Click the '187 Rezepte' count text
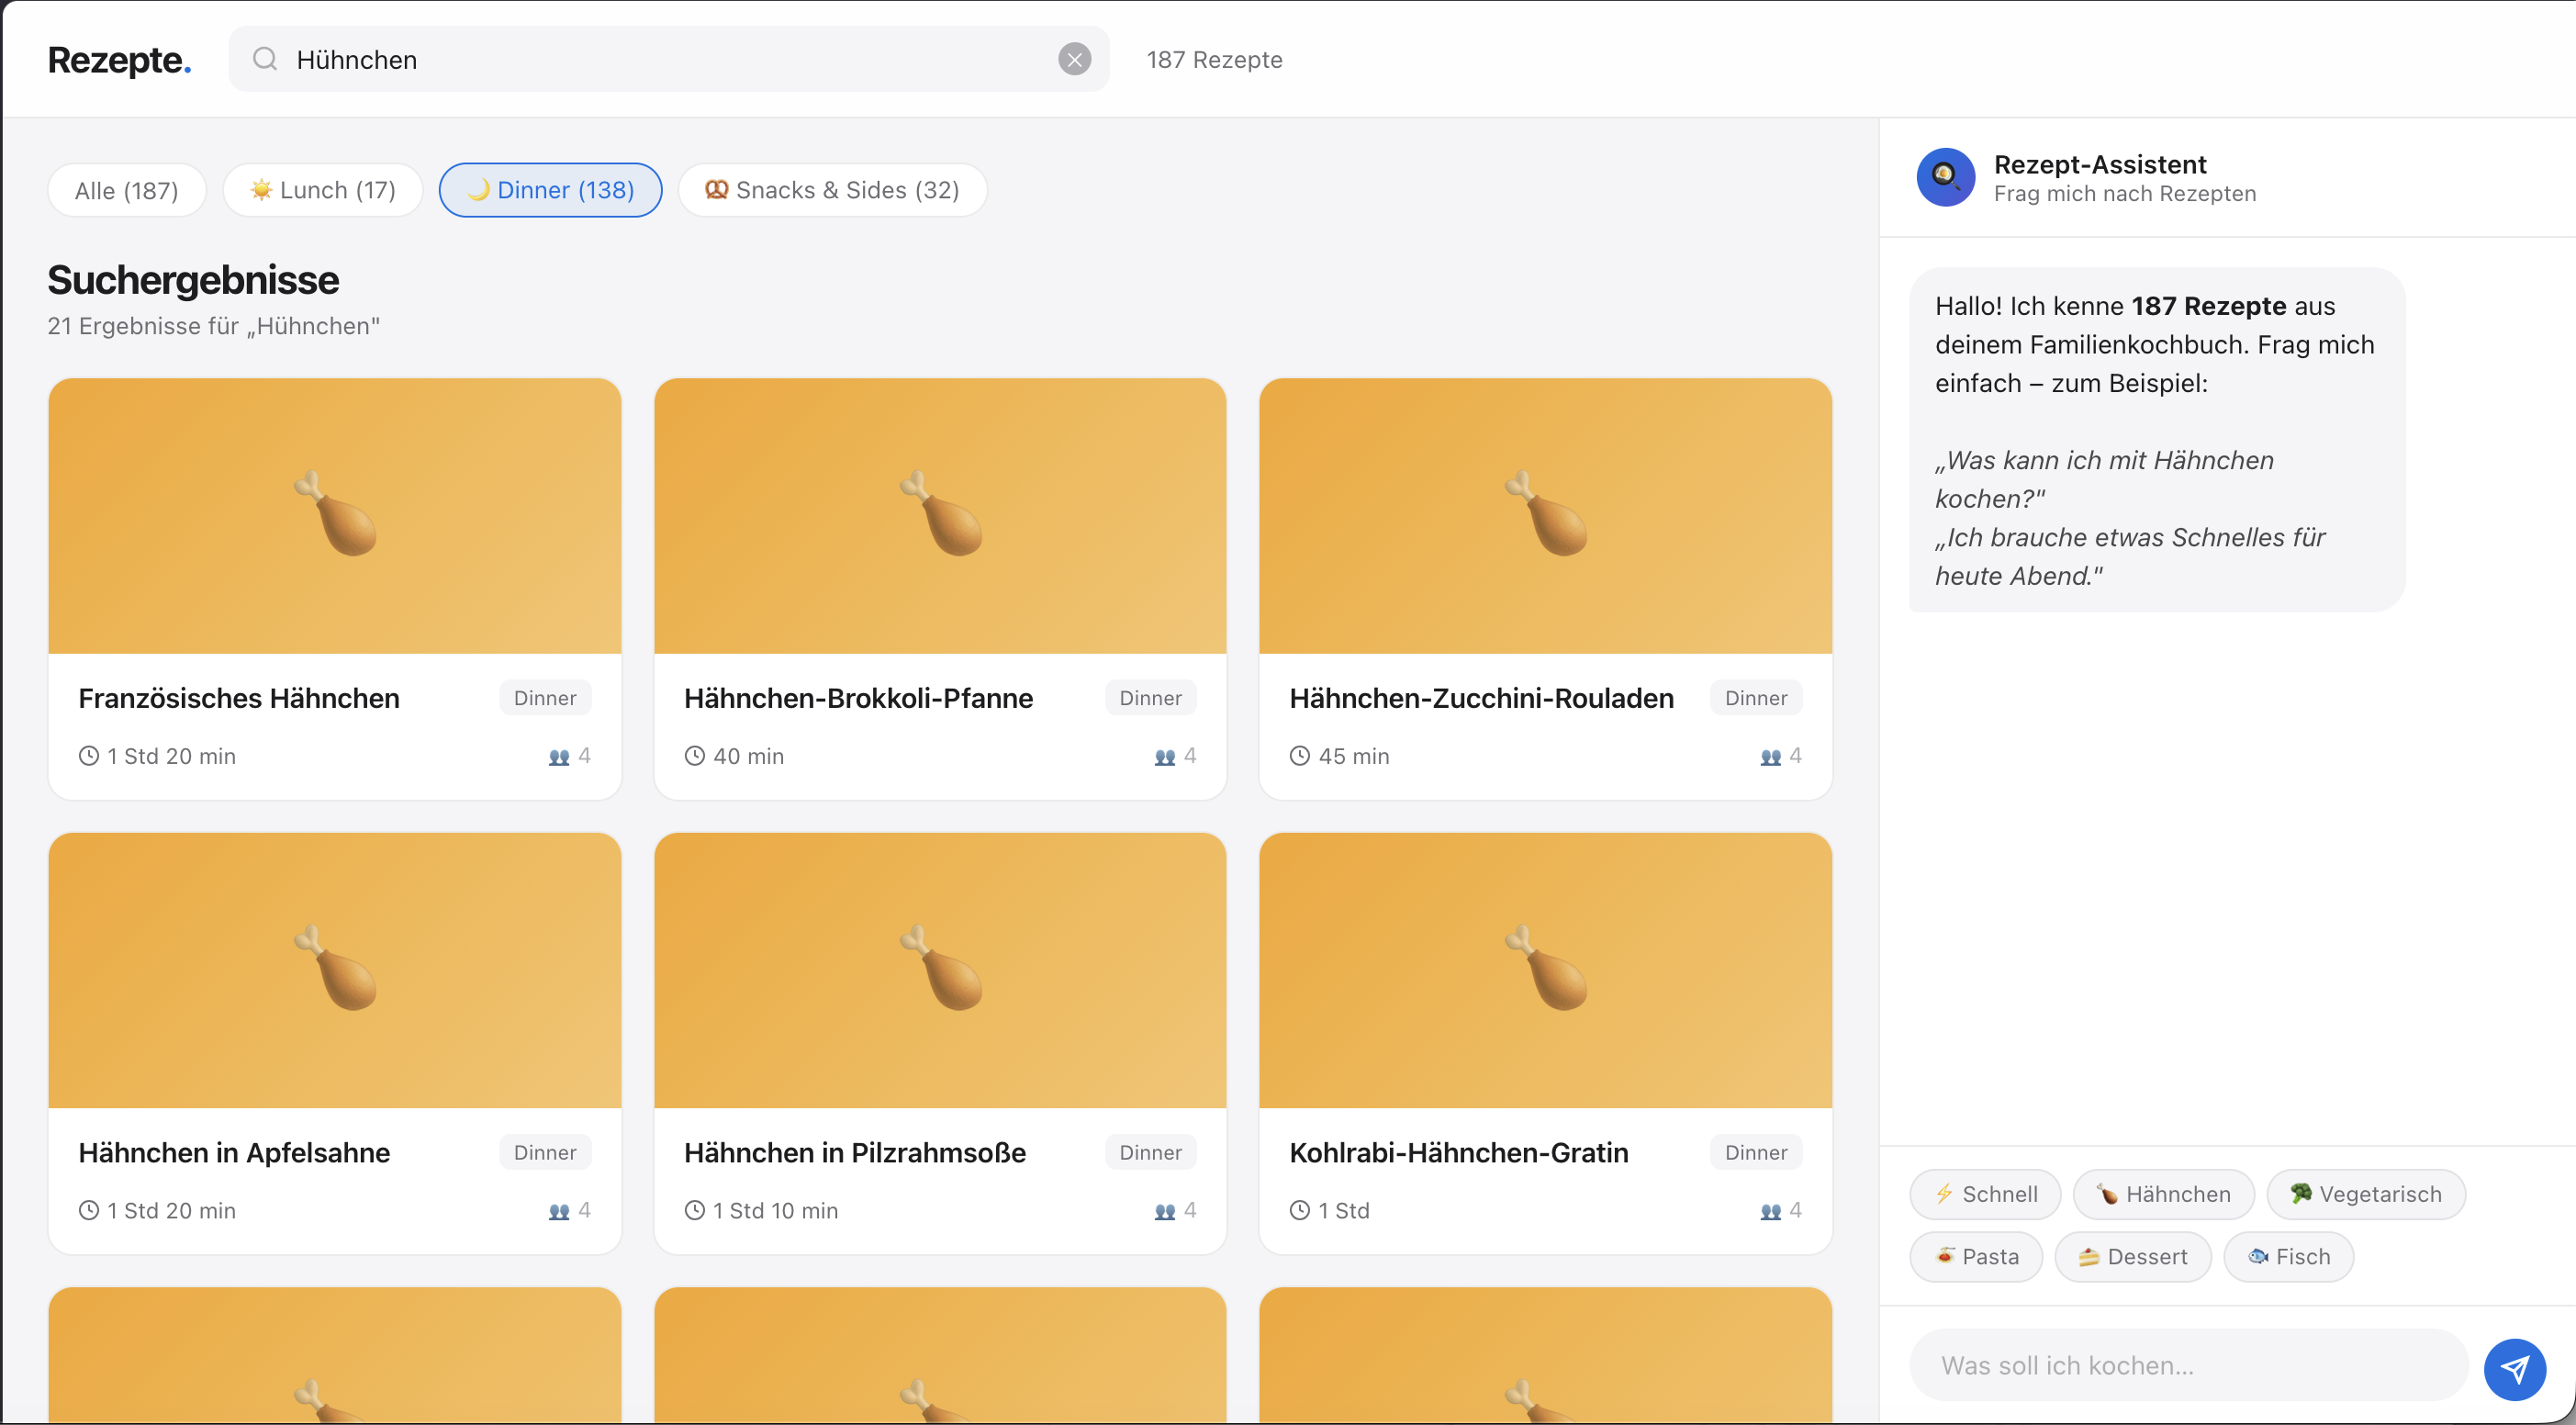The image size is (2576, 1425). (x=1214, y=60)
